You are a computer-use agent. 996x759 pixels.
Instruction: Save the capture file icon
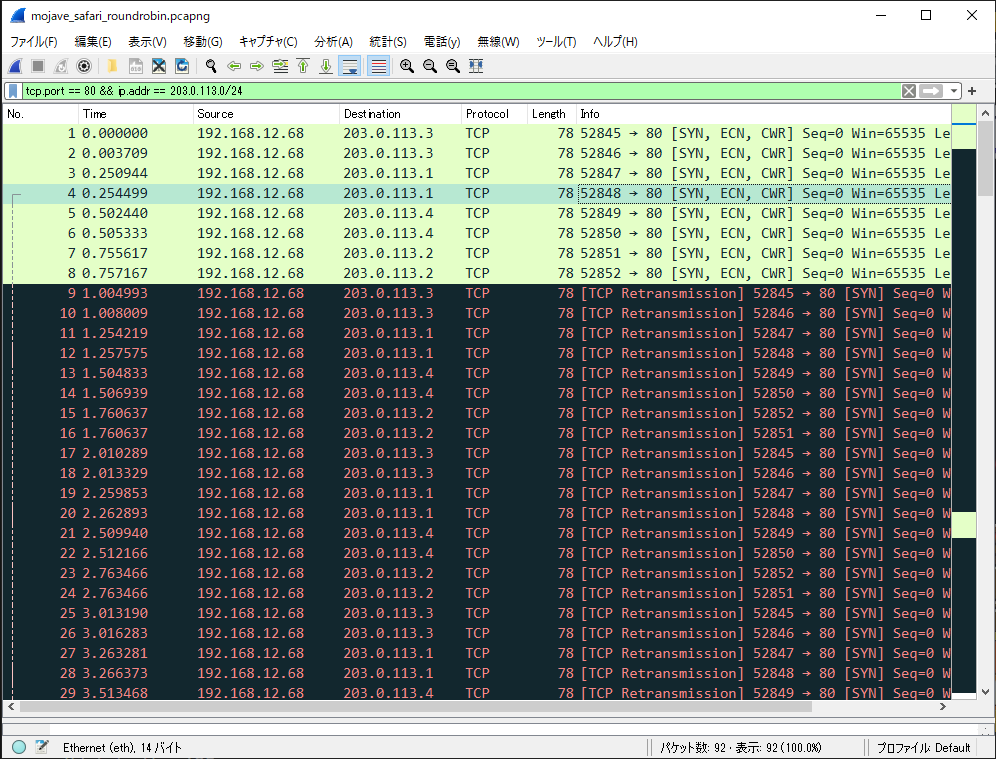(x=135, y=66)
